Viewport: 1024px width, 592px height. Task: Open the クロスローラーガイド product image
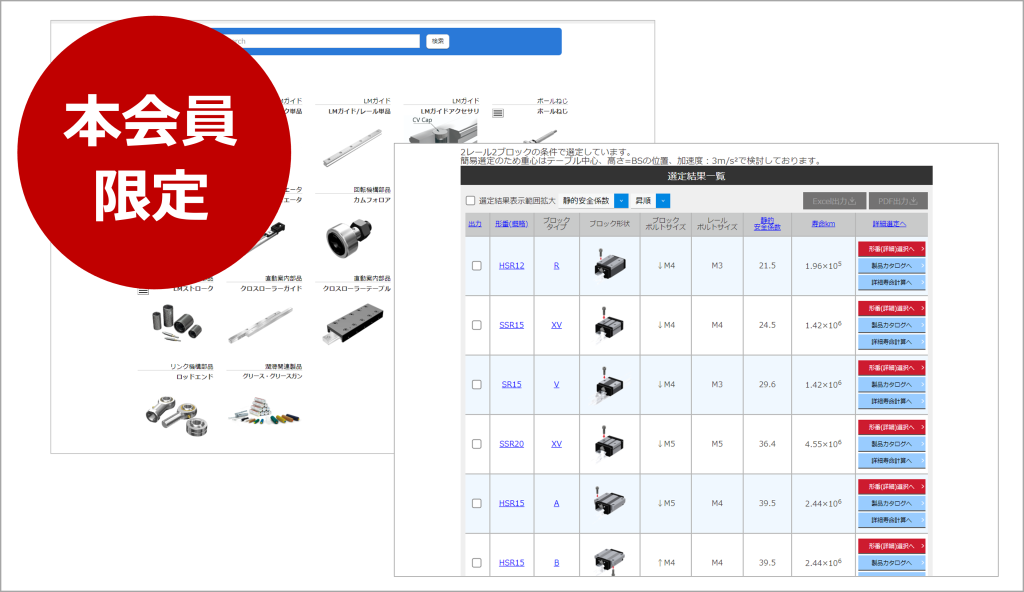tap(261, 325)
